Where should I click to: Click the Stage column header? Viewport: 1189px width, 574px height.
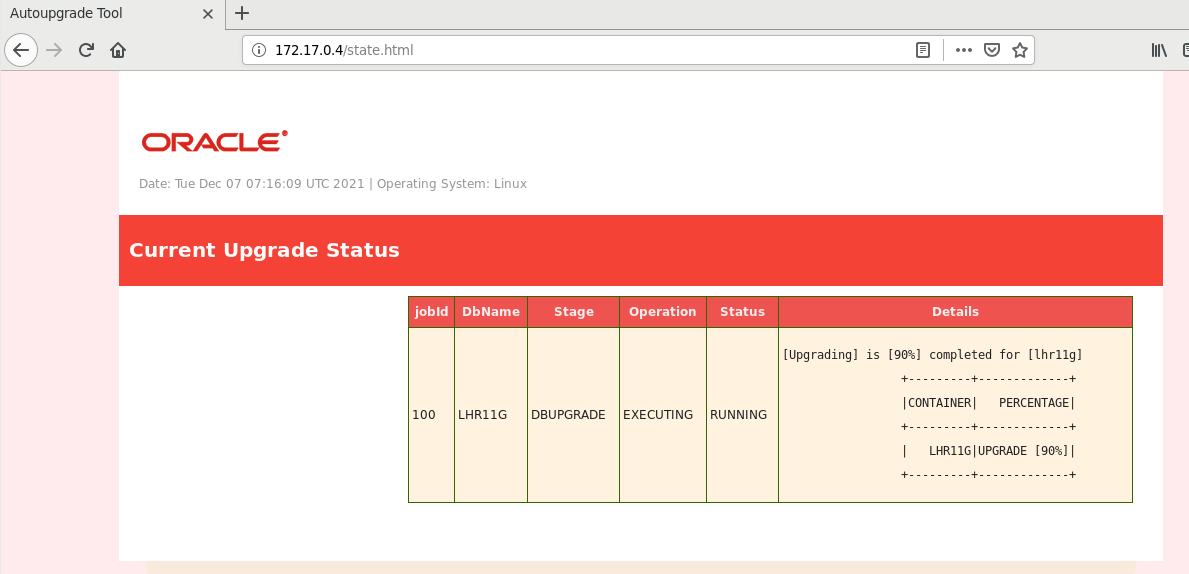click(573, 312)
